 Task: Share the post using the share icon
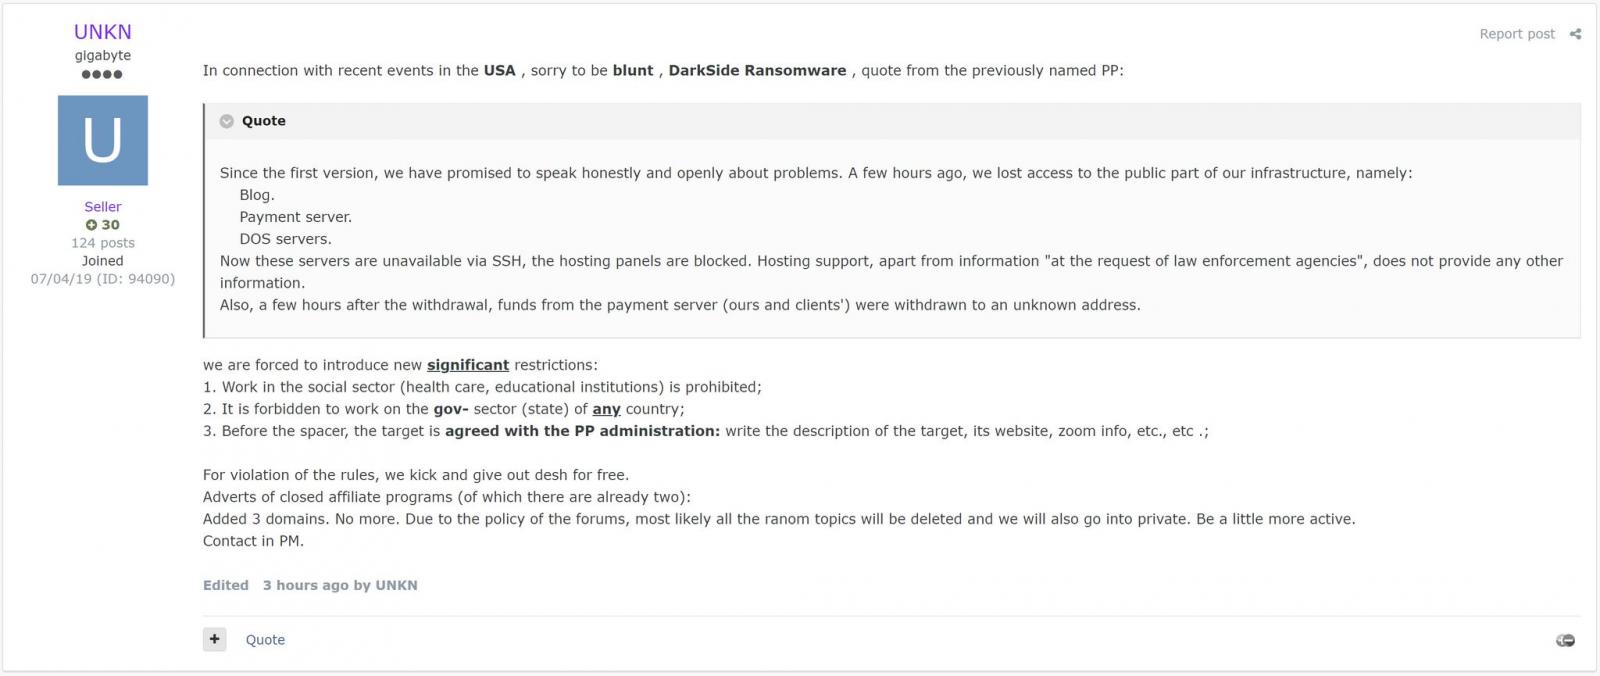pos(1578,33)
